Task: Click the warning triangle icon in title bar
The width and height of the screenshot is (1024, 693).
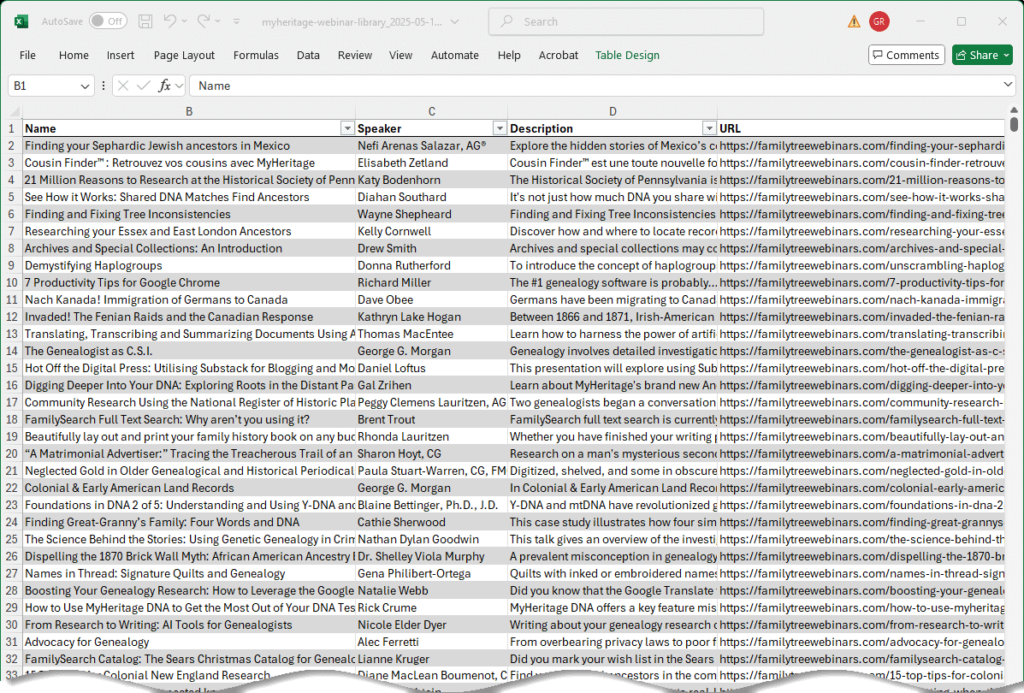Action: [853, 21]
